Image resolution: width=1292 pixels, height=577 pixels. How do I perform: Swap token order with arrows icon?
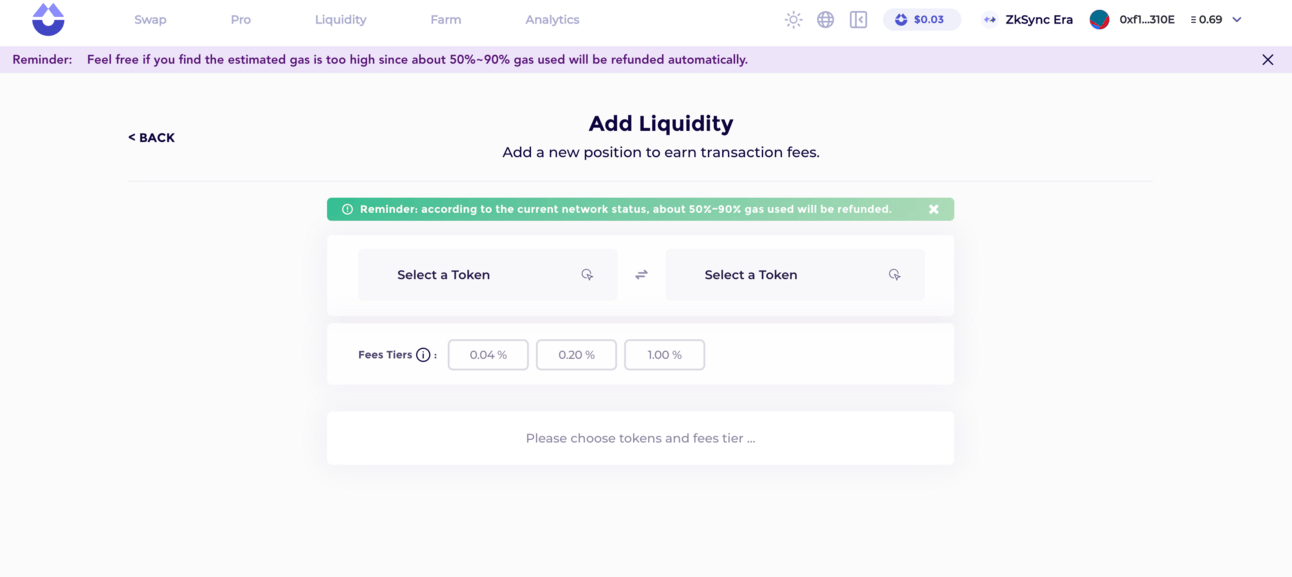(641, 274)
